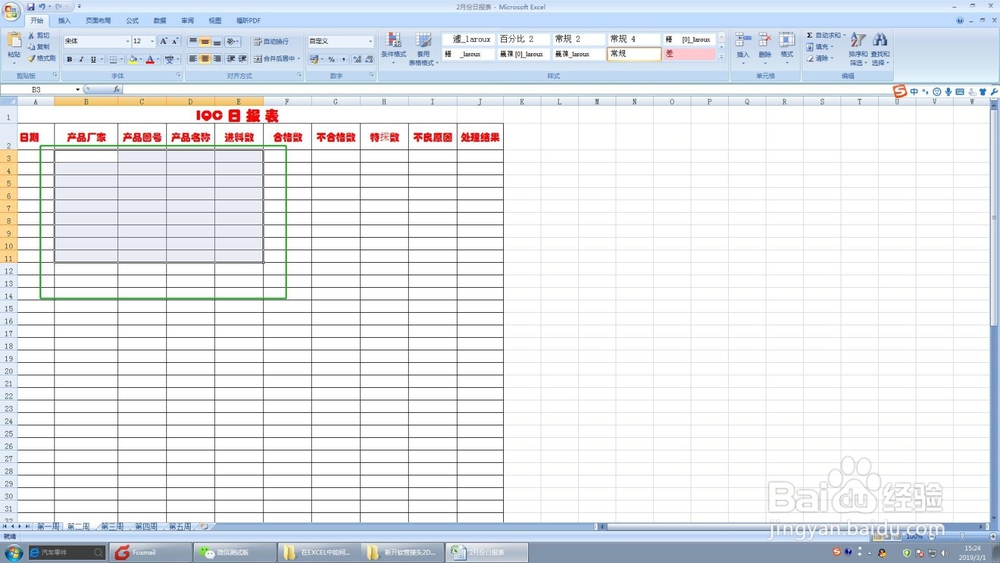Select the 常规 4 cell style
This screenshot has width=1000, height=563.
pos(633,39)
